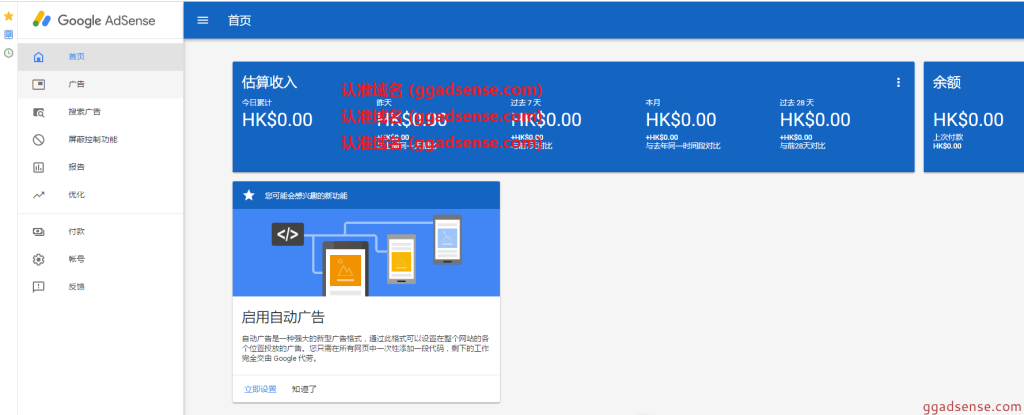The image size is (1024, 415).
Task: Click the green clock icon at far left
Action: 8,52
